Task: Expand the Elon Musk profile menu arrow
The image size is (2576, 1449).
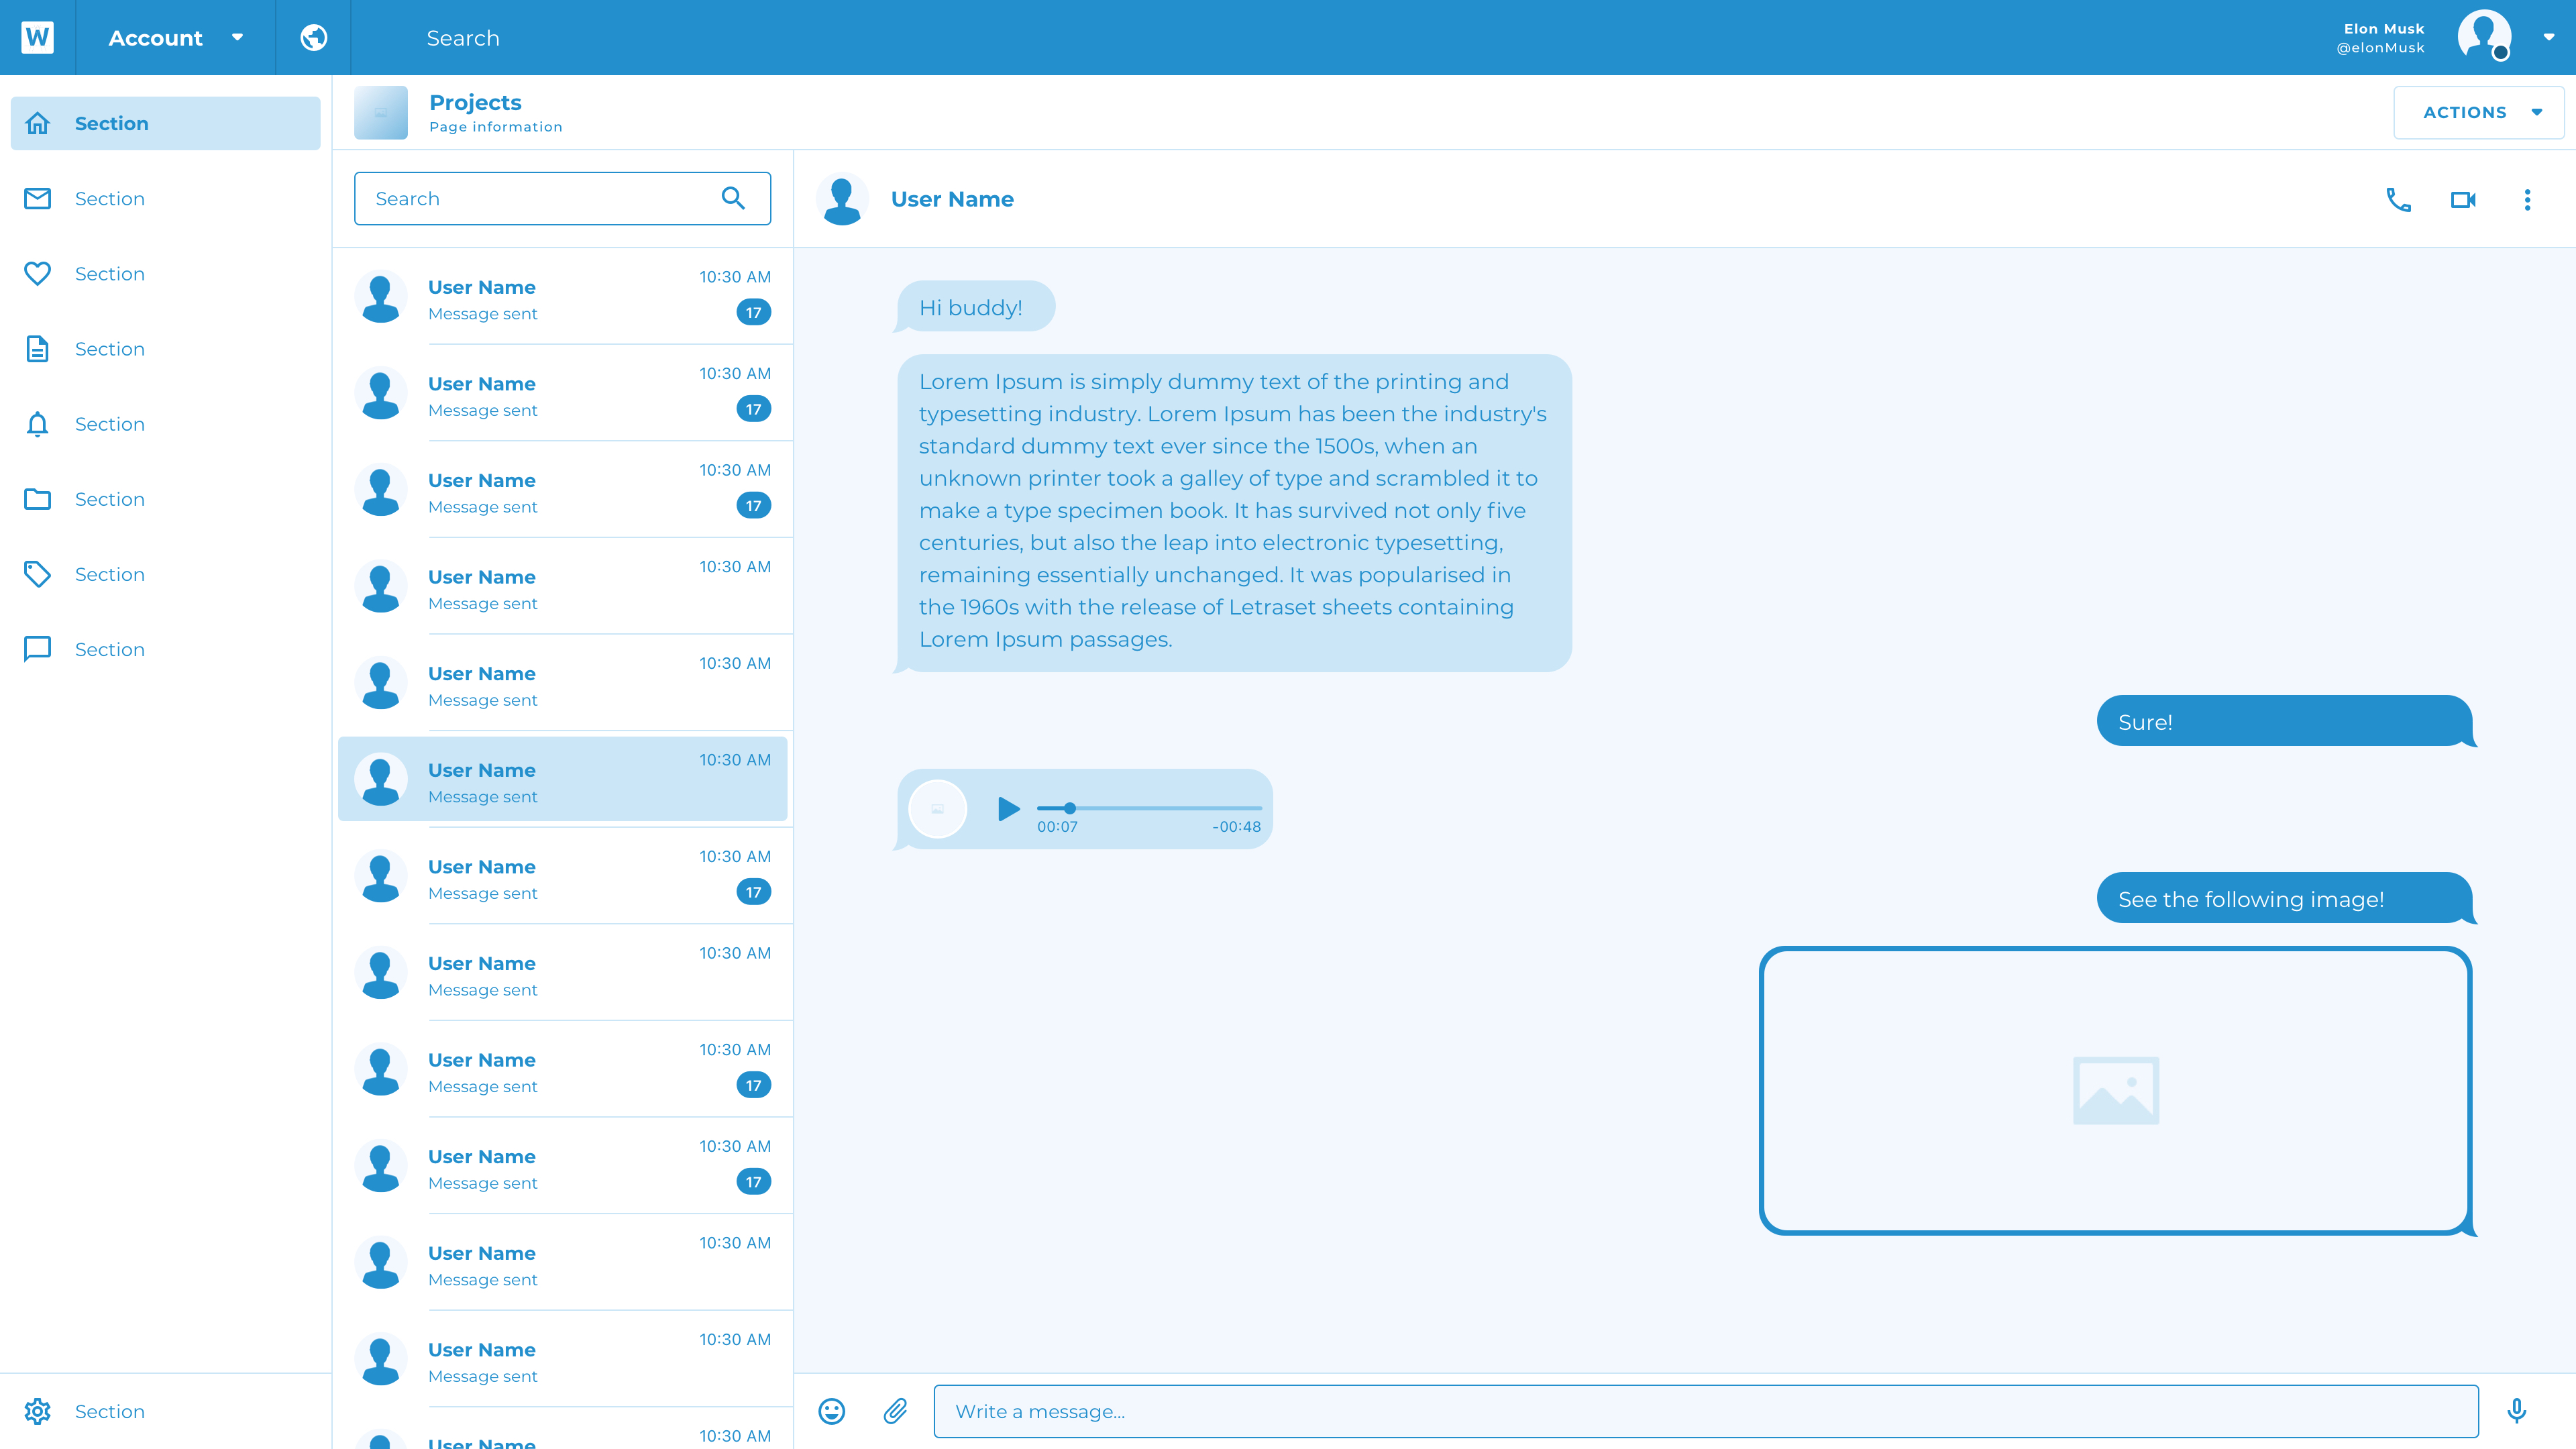Action: point(2548,37)
